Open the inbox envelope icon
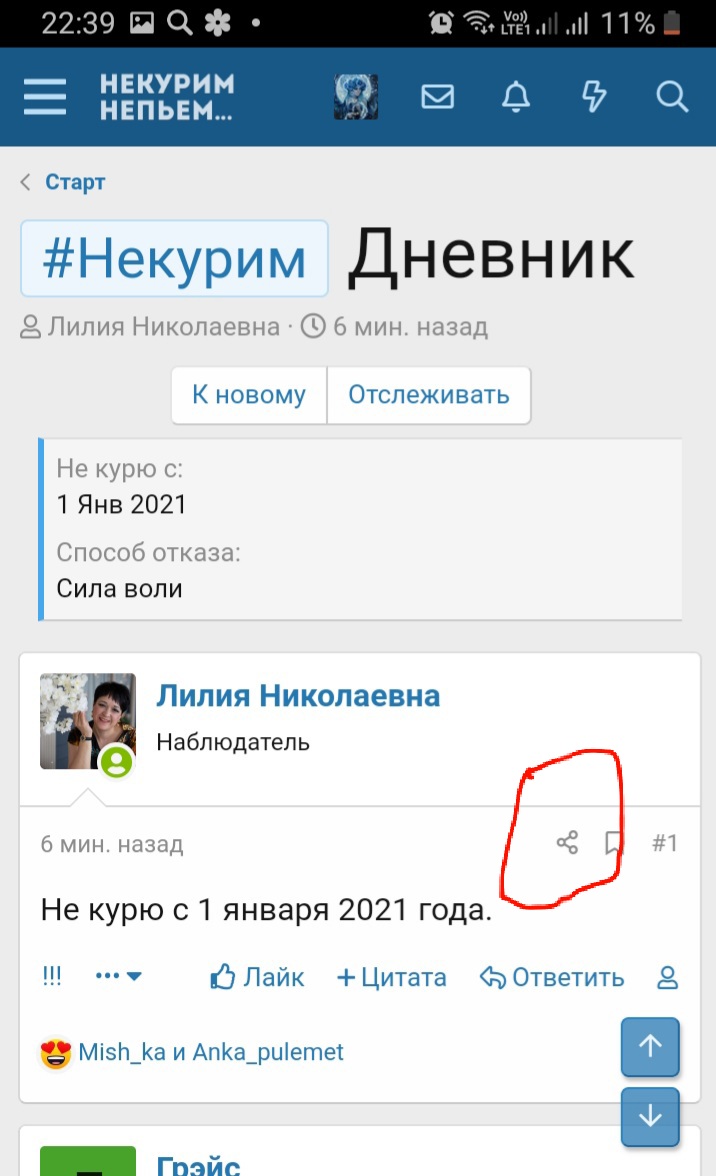 (x=438, y=97)
